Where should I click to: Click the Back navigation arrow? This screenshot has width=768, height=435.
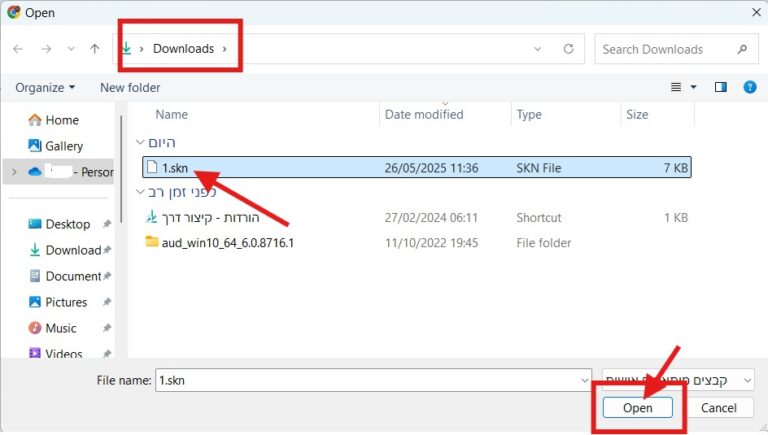(19, 49)
